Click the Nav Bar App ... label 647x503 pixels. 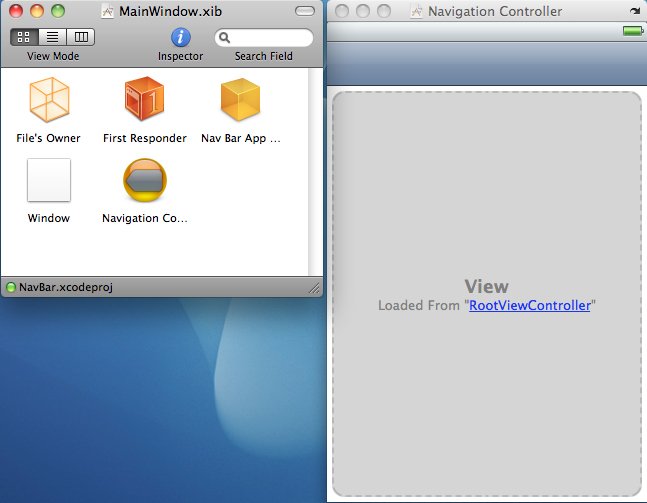click(x=241, y=138)
